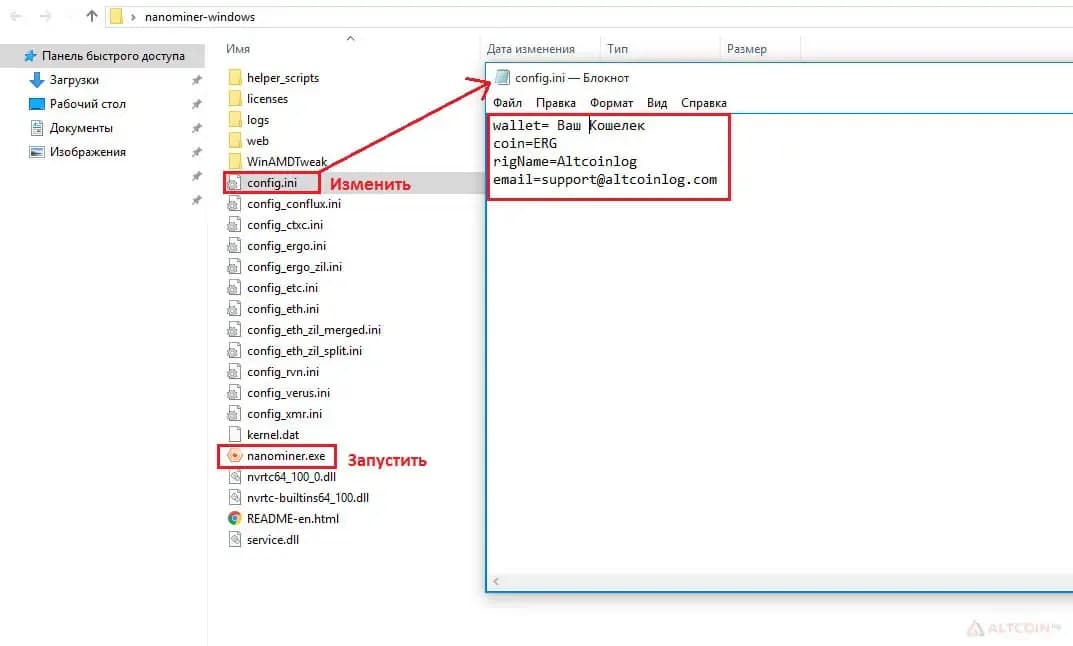The height and width of the screenshot is (646, 1073).
Task: Click the email=support@altcoinlog.com line
Action: (x=605, y=179)
